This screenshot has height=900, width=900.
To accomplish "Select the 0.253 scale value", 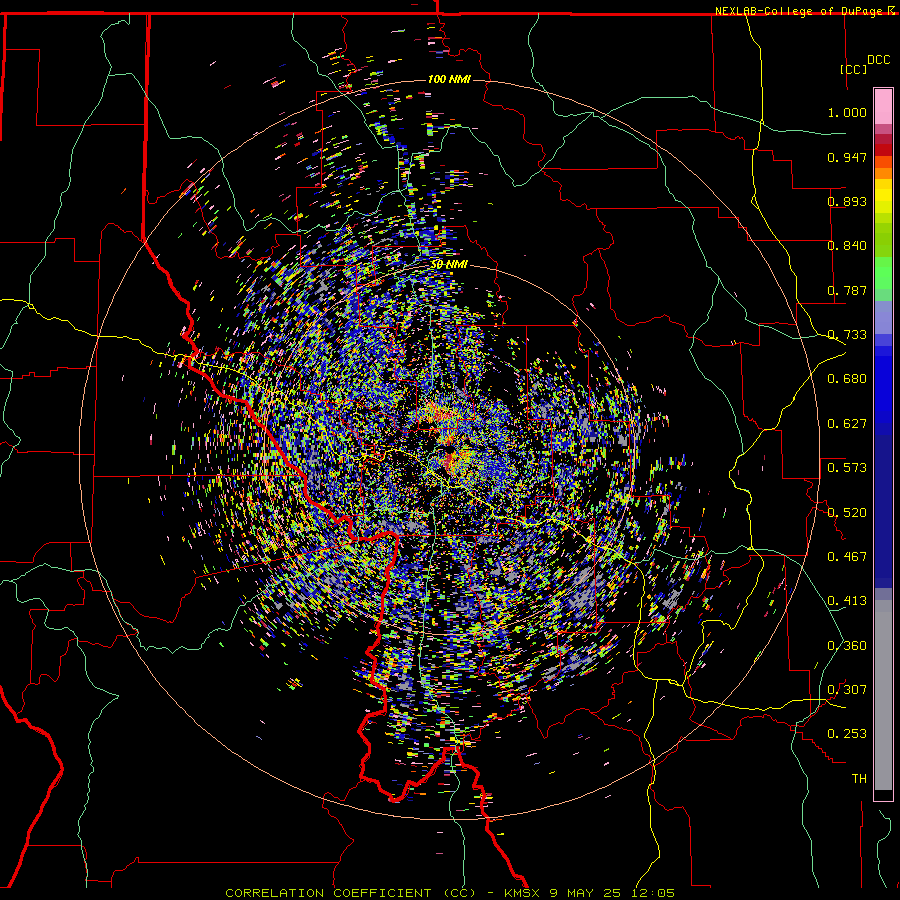I will point(847,734).
